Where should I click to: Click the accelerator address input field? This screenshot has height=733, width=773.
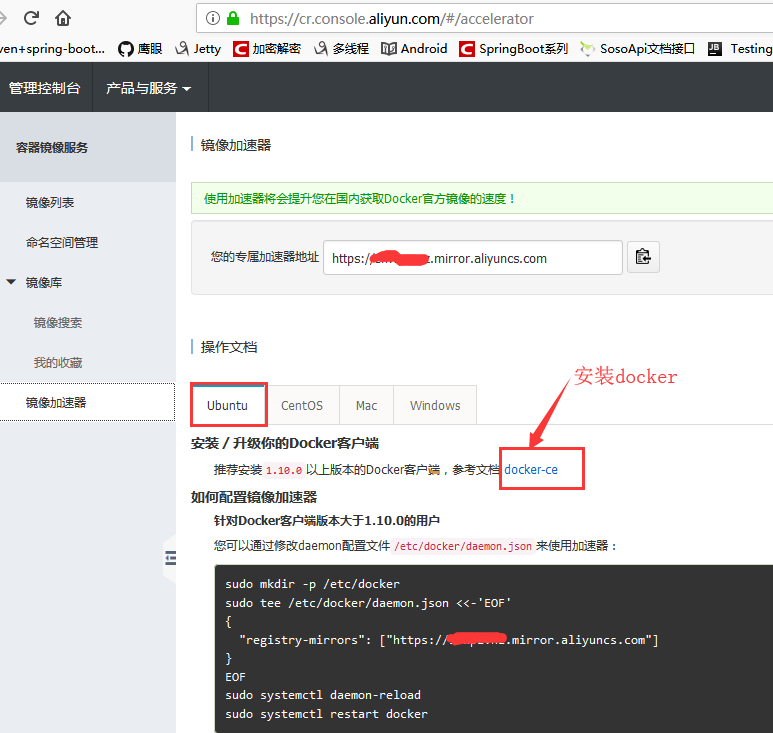point(473,258)
